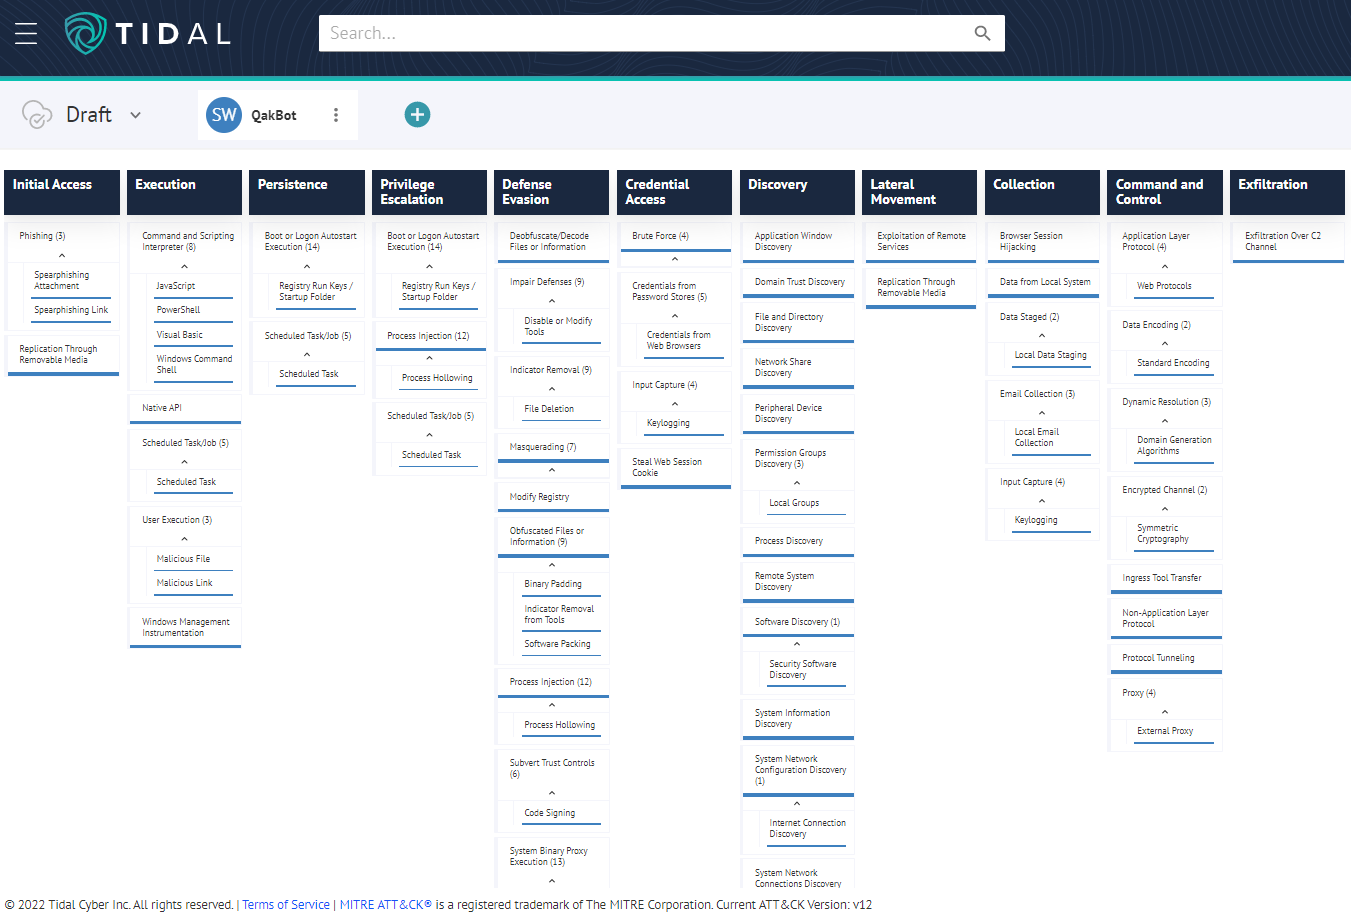
Task: Click the File Deletion sub-technique
Action: 562,409
